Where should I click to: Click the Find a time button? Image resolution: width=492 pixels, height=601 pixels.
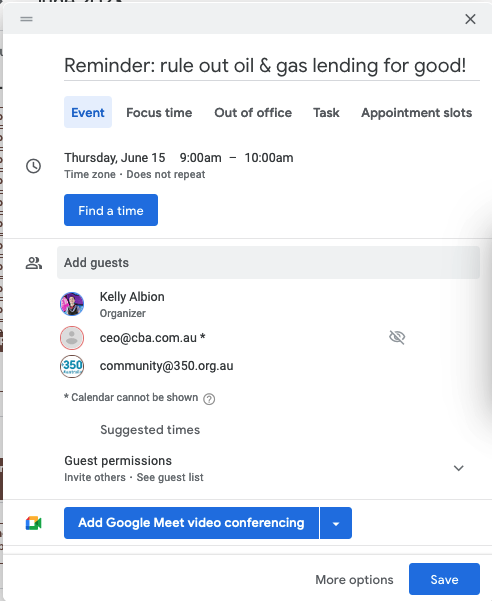coord(111,210)
